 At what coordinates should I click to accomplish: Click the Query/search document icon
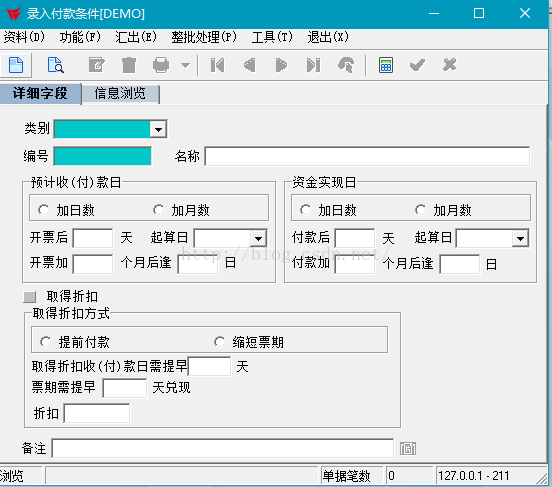pos(55,65)
